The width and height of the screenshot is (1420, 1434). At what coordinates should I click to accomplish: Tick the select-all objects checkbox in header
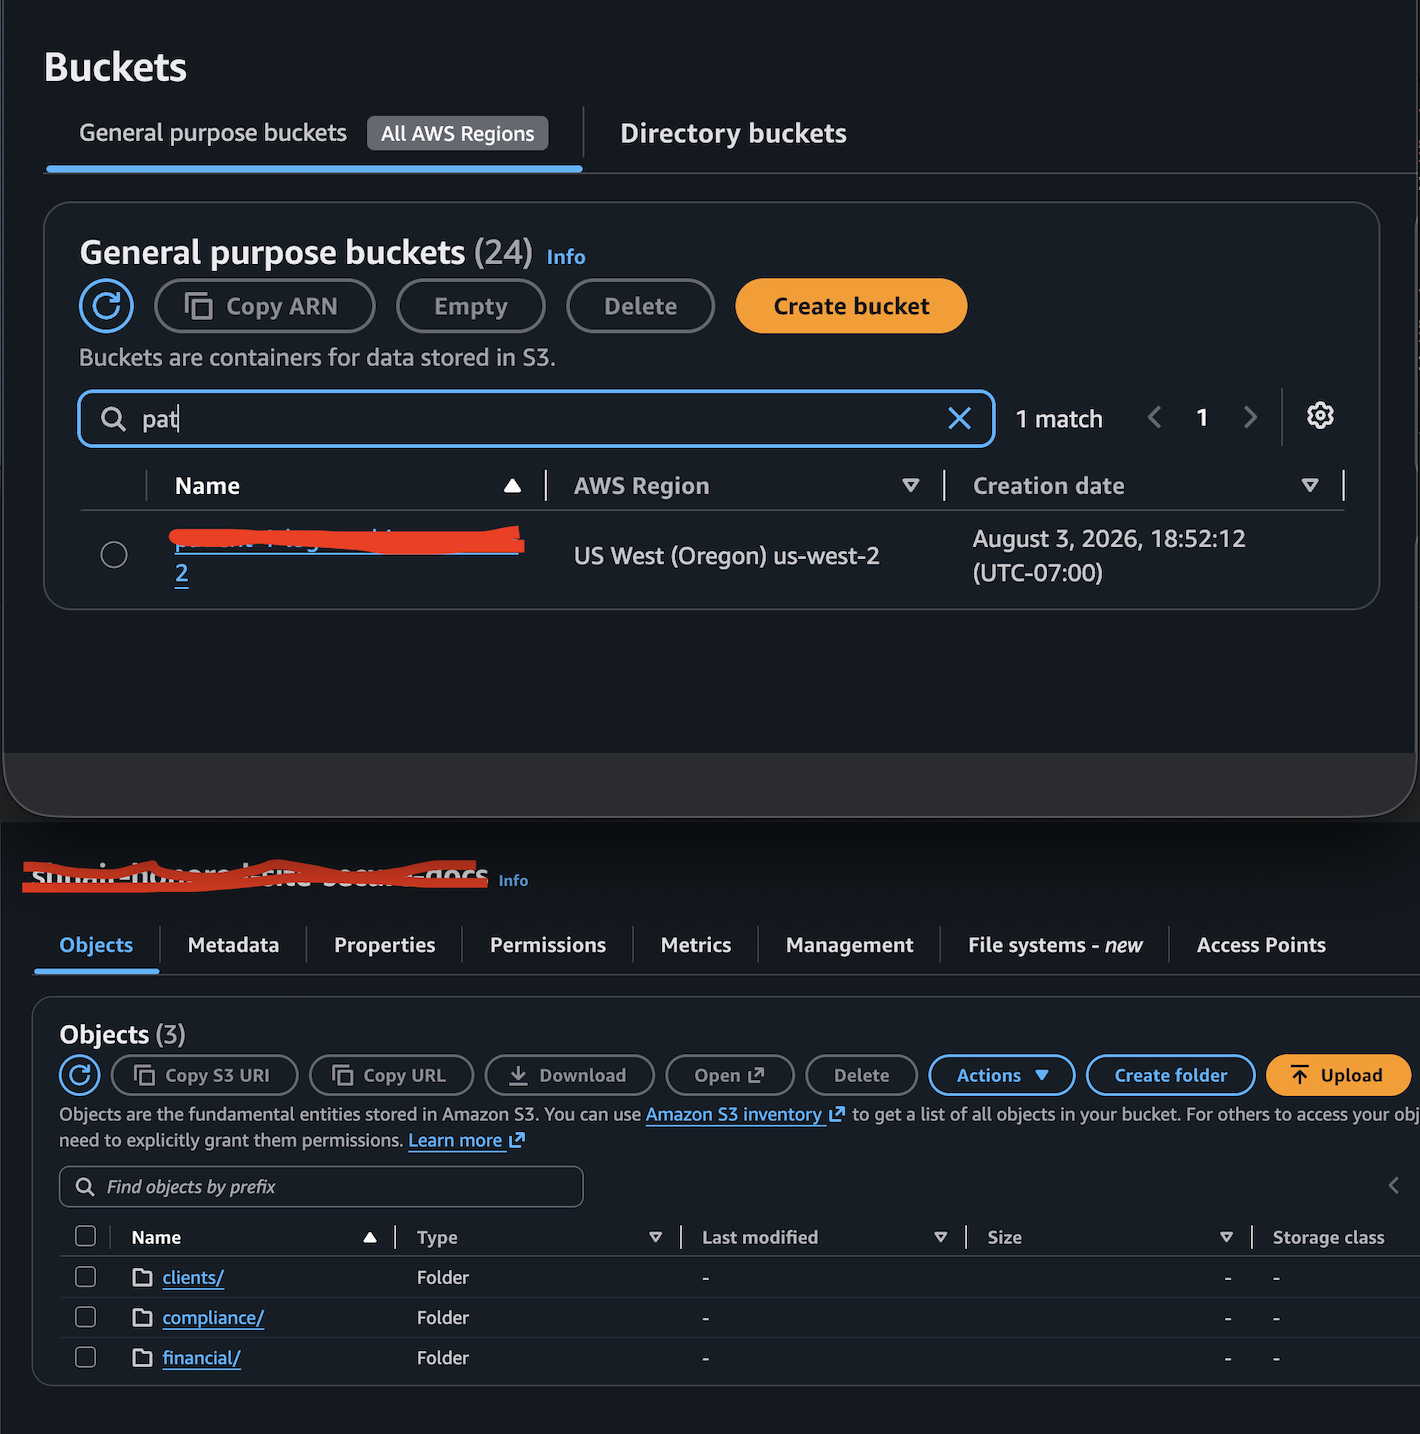point(86,1236)
